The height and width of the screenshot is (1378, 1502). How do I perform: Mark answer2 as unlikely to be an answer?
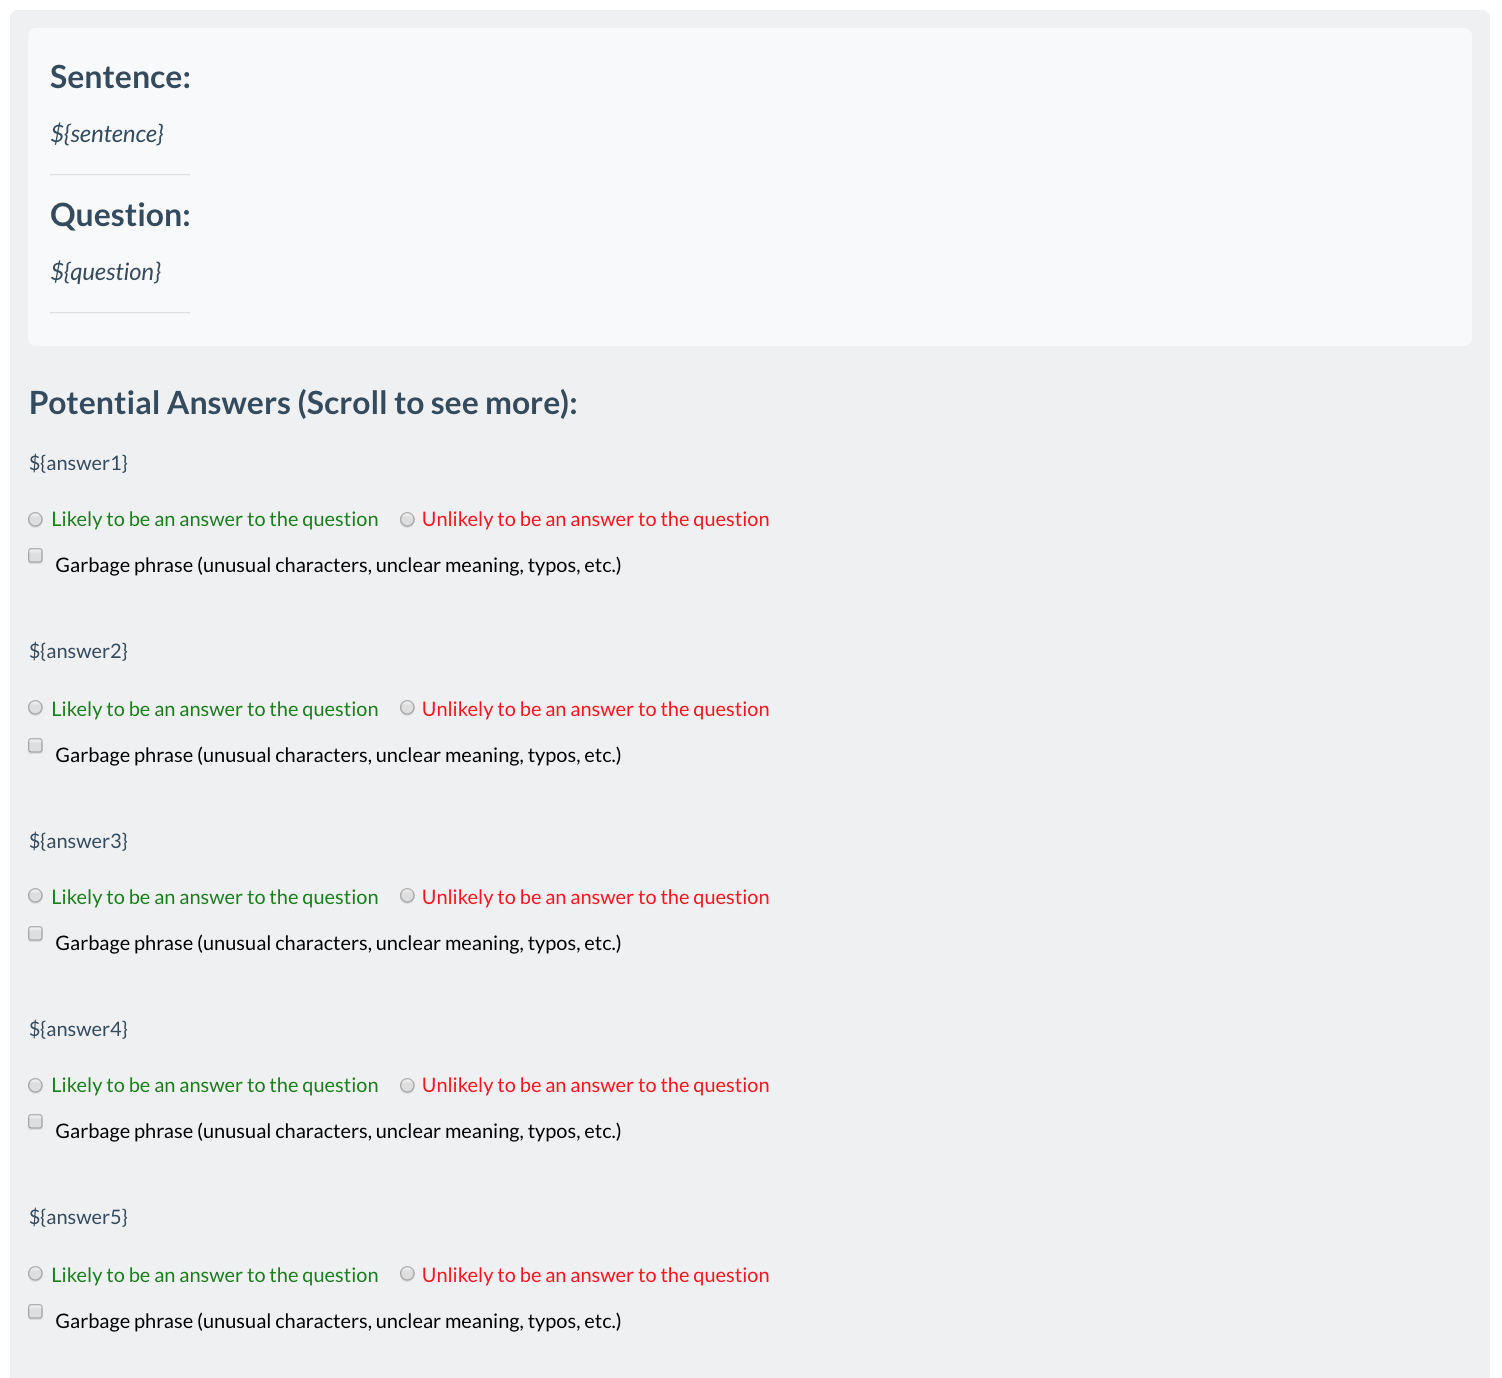point(407,708)
